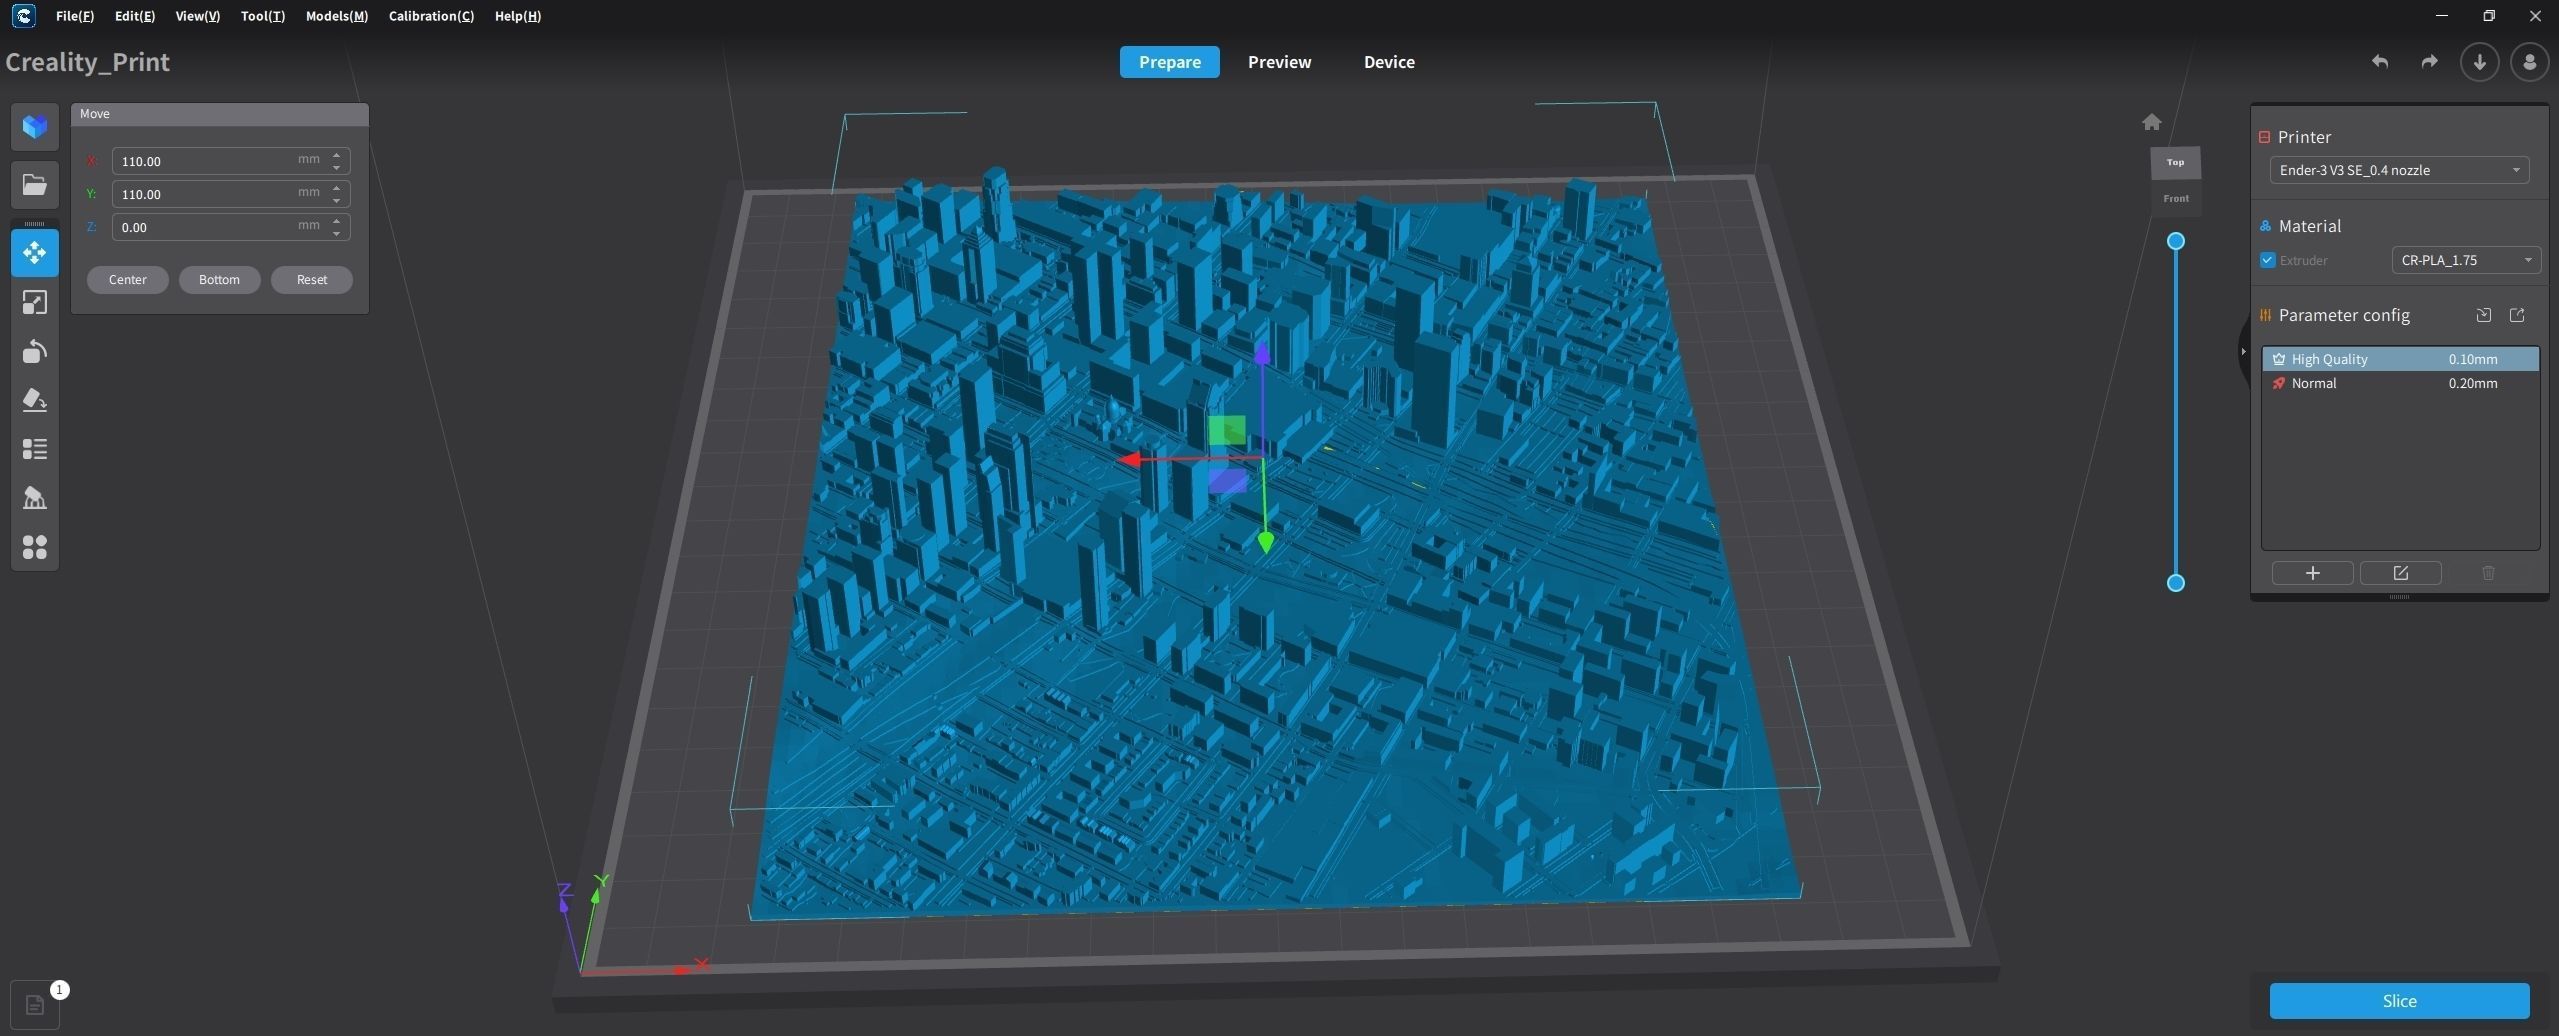The width and height of the screenshot is (2559, 1036).
Task: Click the green plane handle on gizmo
Action: point(1227,431)
